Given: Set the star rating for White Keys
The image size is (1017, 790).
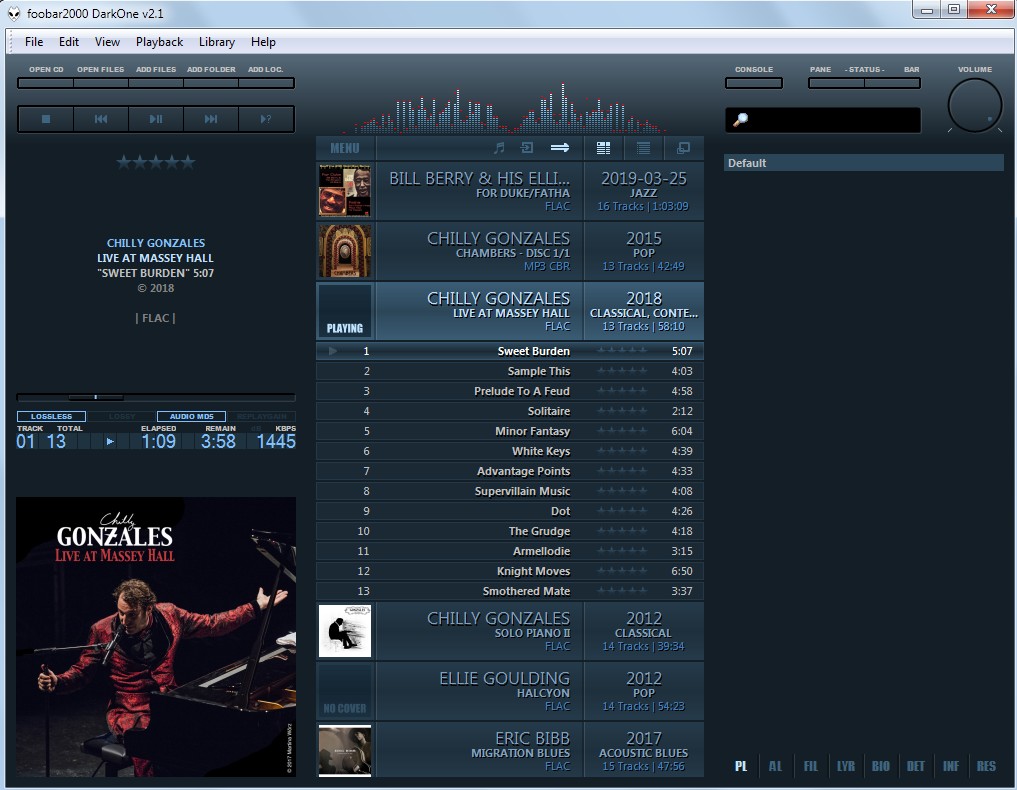Looking at the screenshot, I should tap(621, 451).
